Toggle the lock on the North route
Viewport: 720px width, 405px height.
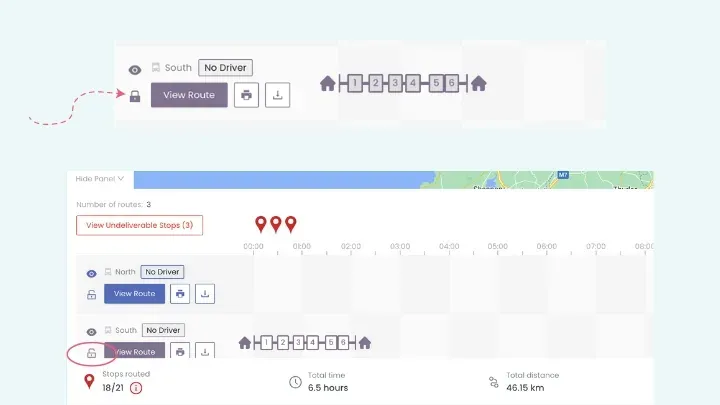point(91,295)
